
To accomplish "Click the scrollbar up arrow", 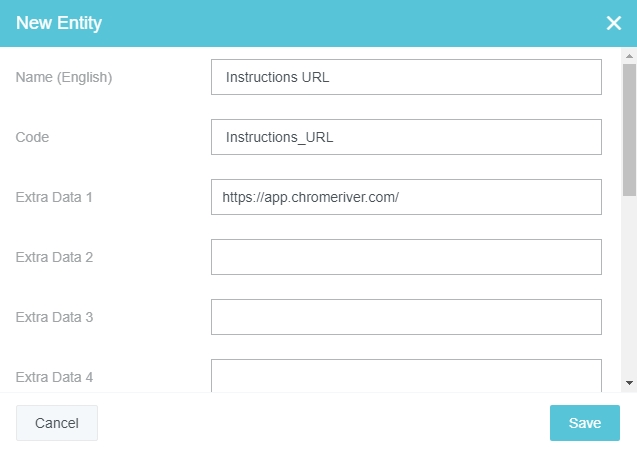I will pyautogui.click(x=629, y=57).
